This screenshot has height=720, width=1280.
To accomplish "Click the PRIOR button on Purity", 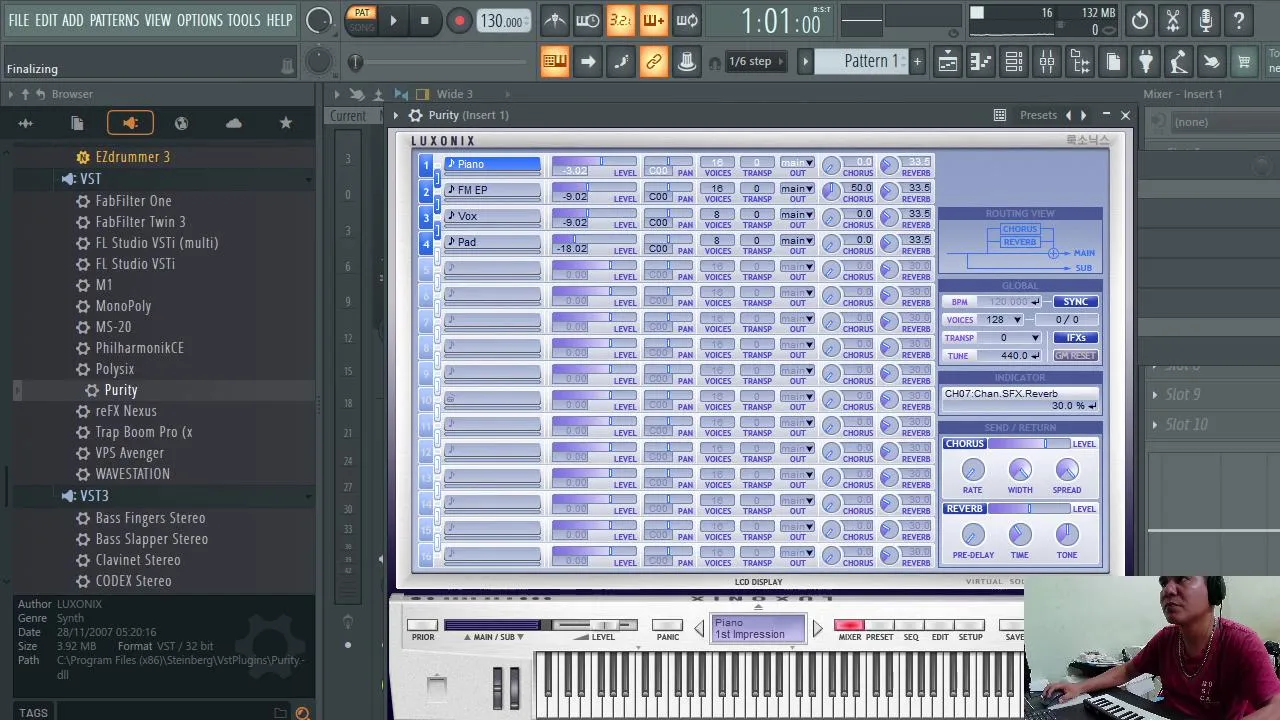I will 423,626.
